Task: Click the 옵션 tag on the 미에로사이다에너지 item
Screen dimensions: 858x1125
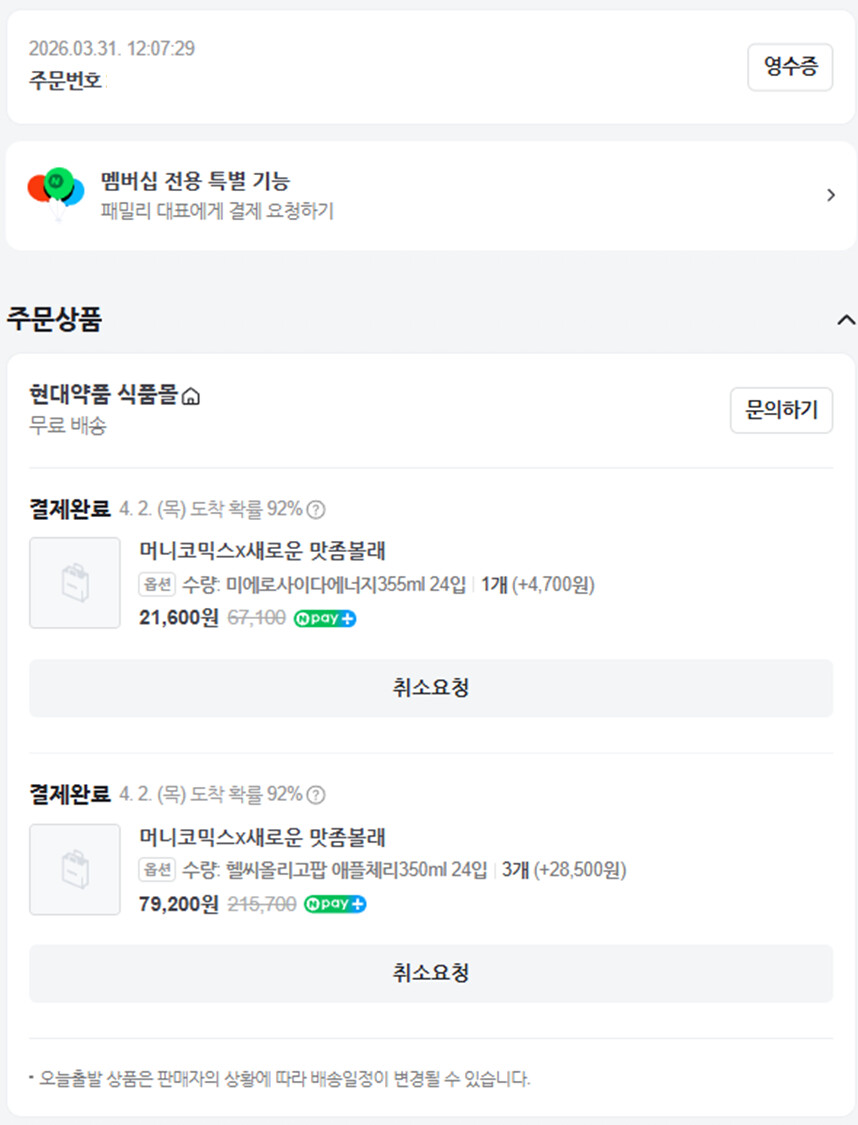Action: [158, 584]
